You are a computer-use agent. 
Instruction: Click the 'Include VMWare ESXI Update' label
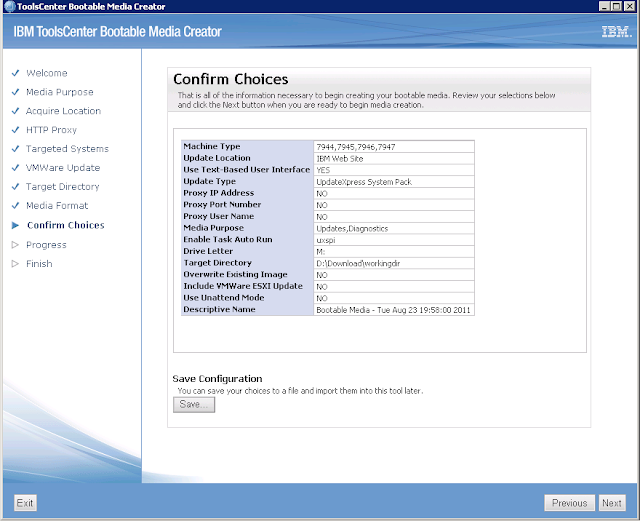243,286
